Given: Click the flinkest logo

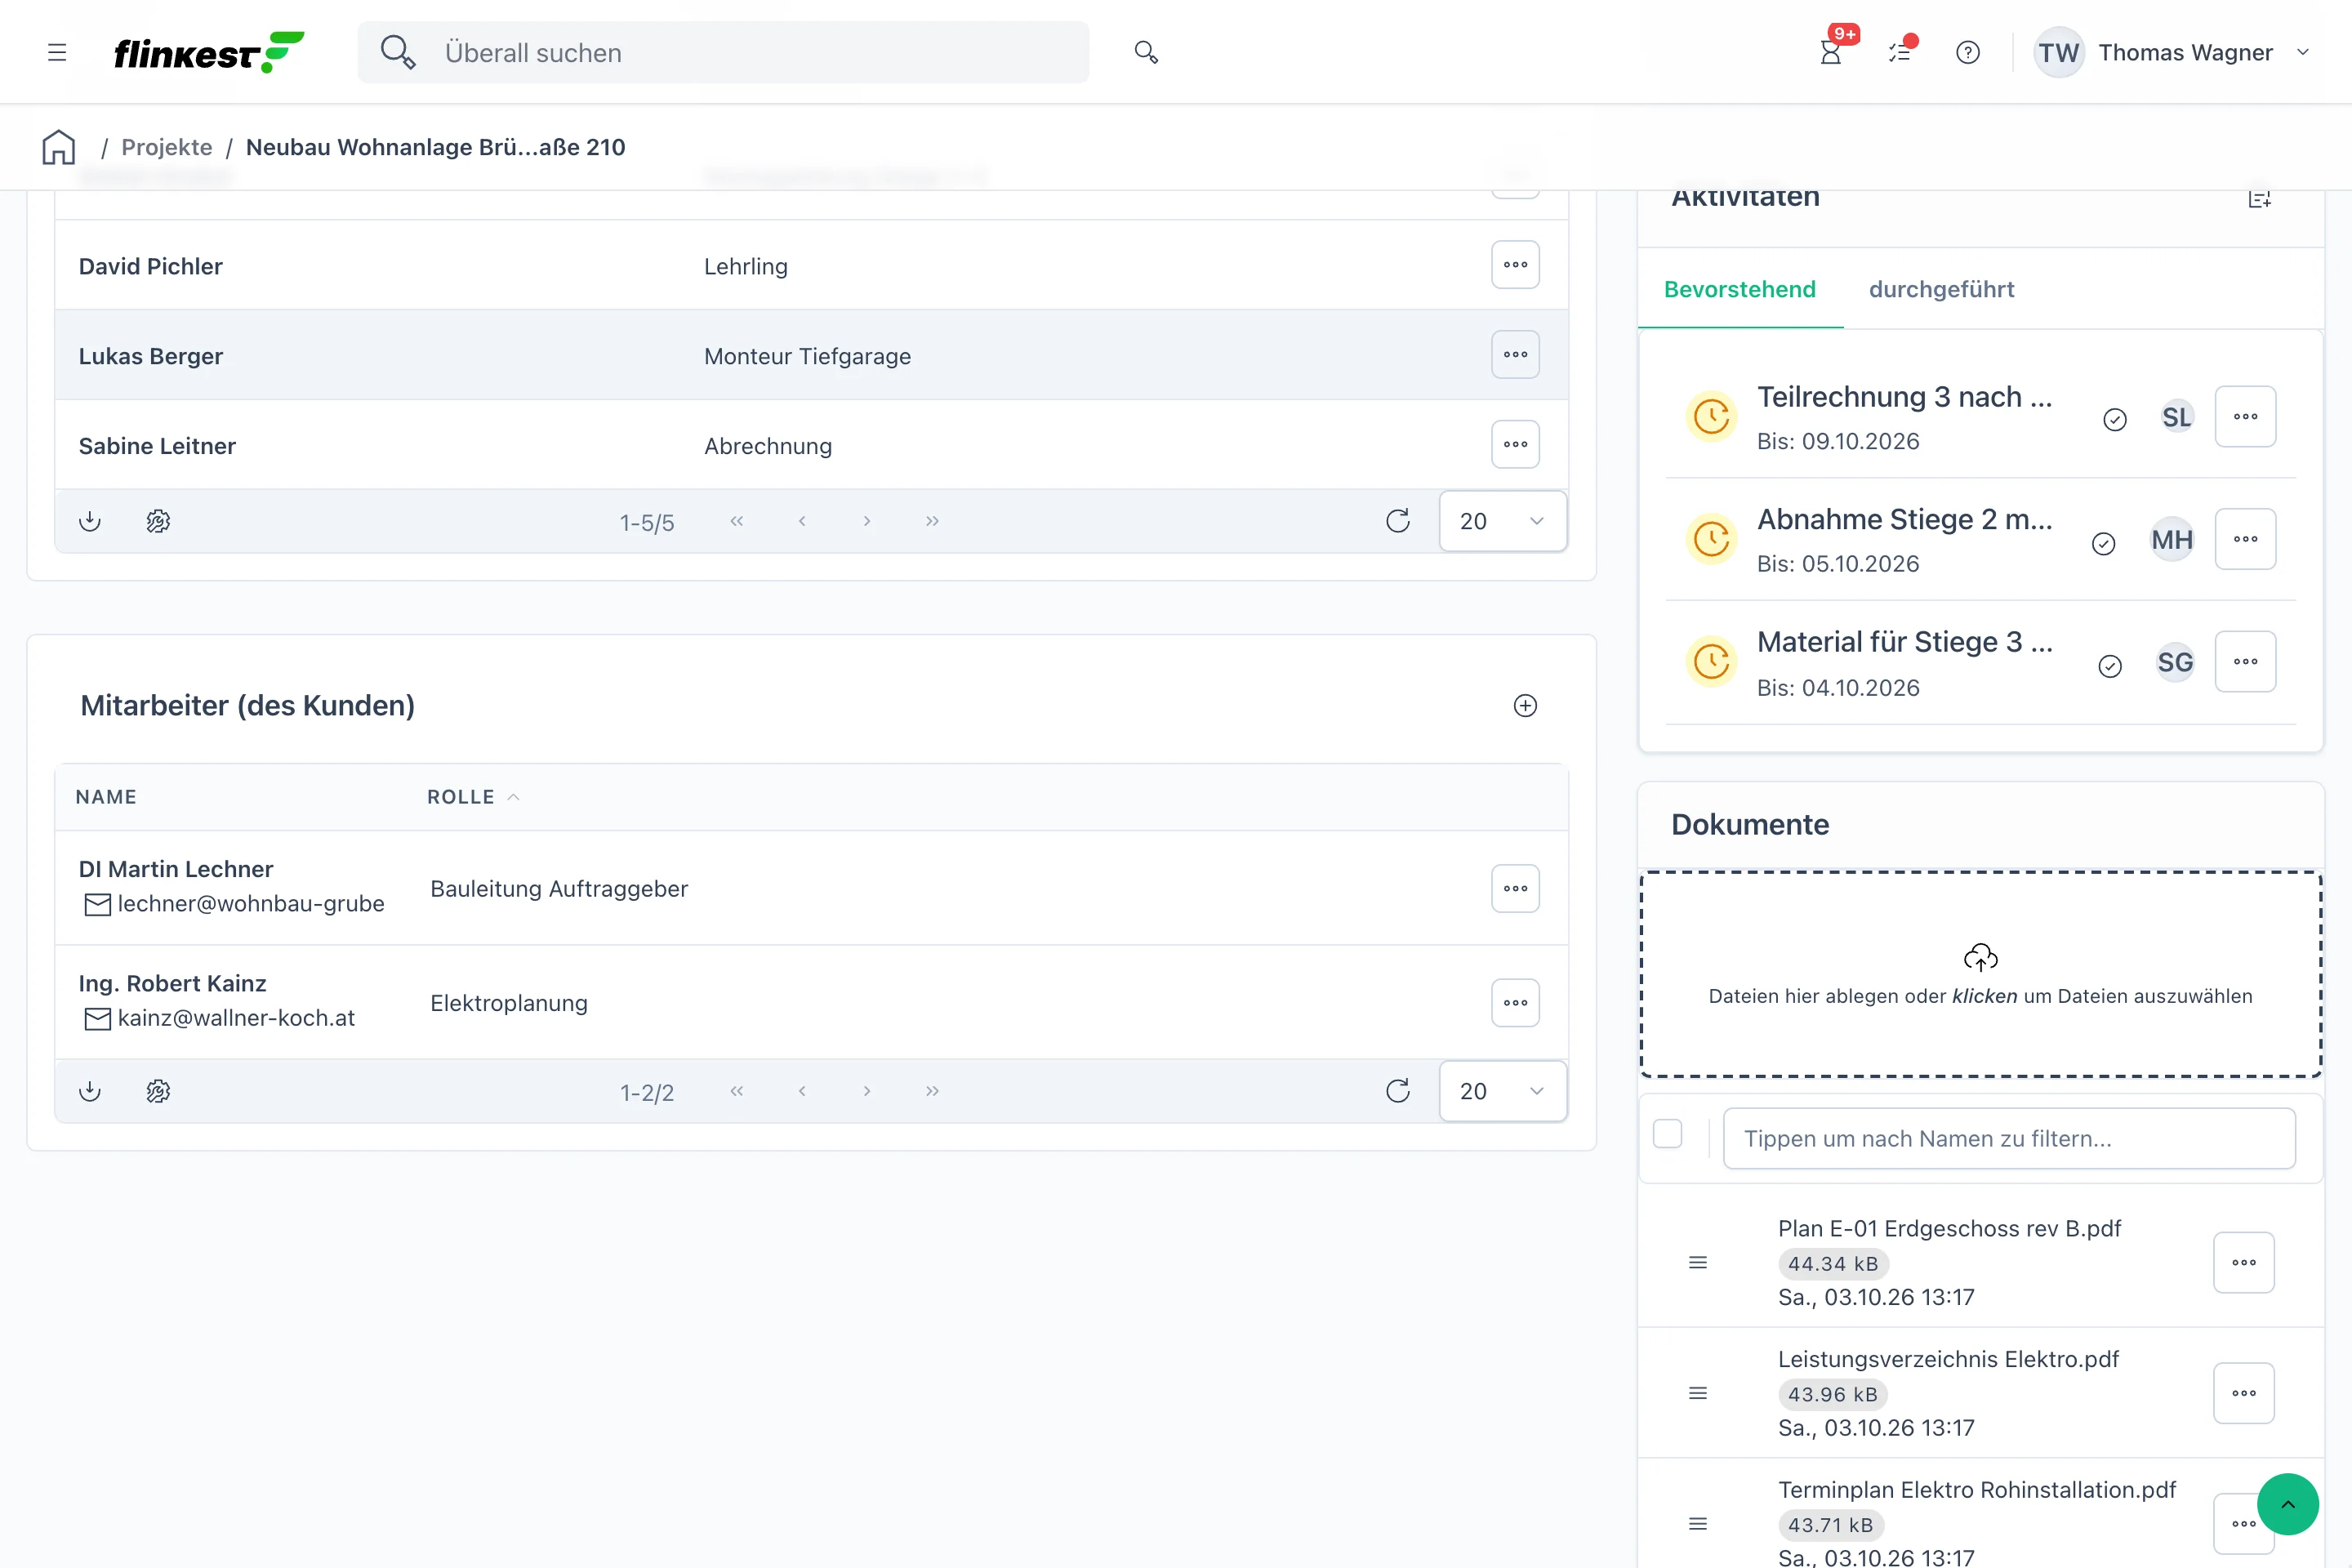Looking at the screenshot, I should click(209, 52).
